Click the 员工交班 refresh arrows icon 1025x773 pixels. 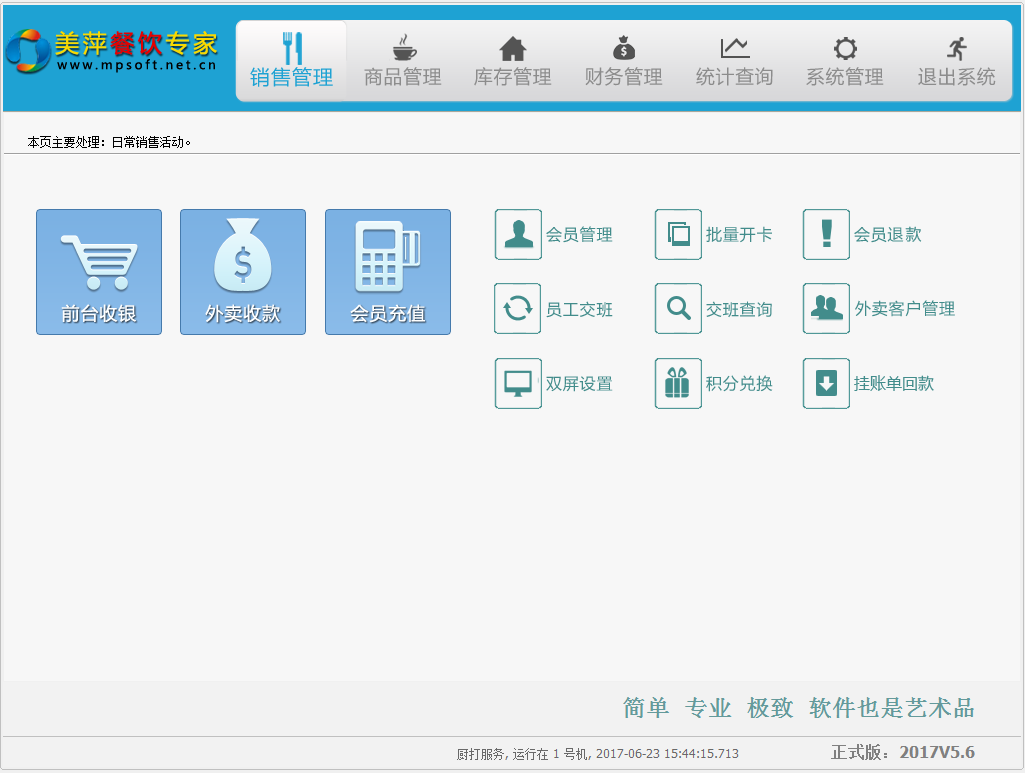coord(518,309)
